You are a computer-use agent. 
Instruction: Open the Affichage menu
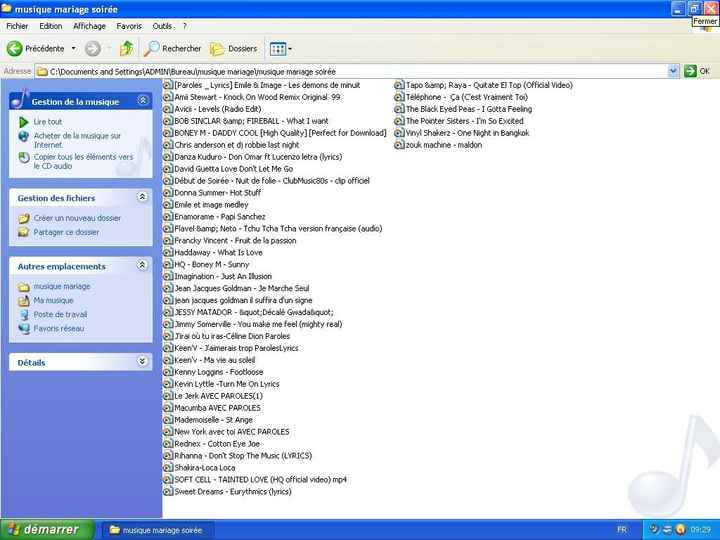coord(89,26)
